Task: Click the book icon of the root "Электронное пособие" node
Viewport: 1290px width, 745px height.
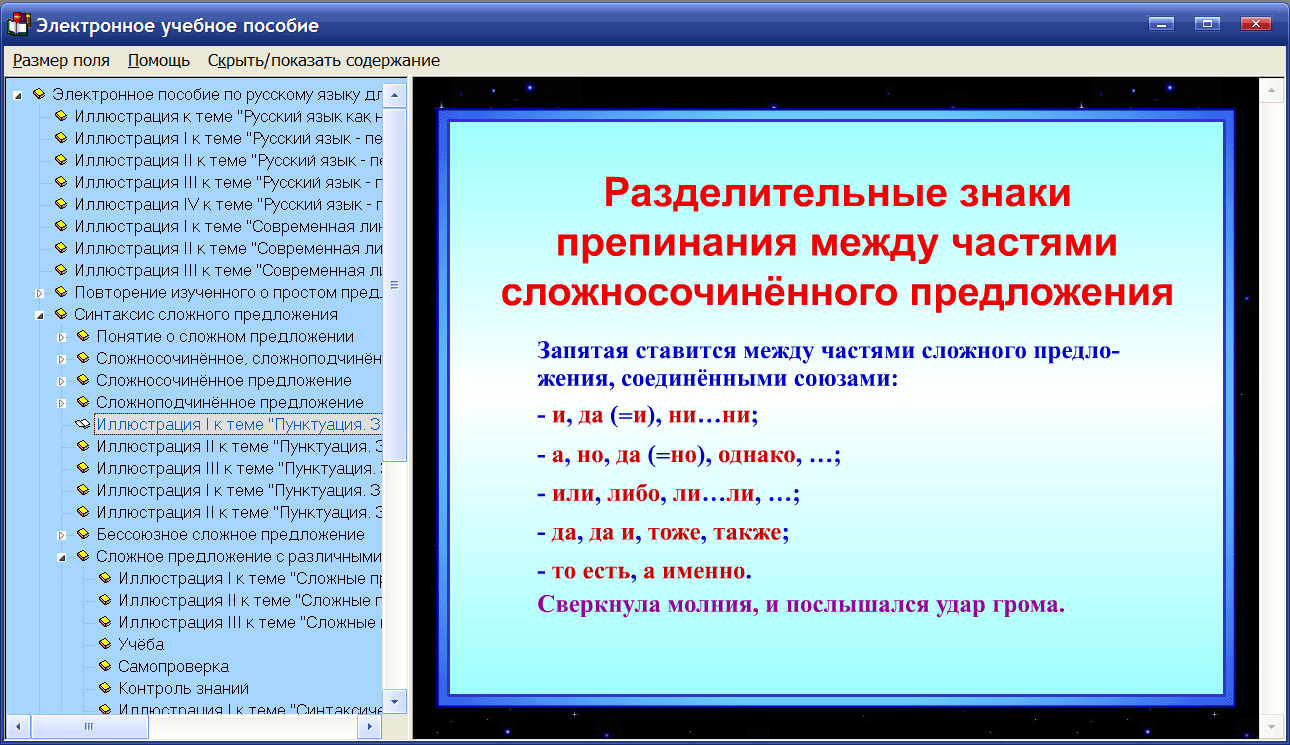Action: (38, 94)
